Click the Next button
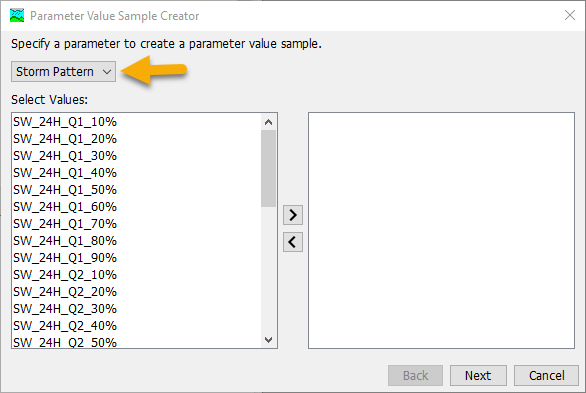The height and width of the screenshot is (393, 586). pyautogui.click(x=478, y=375)
